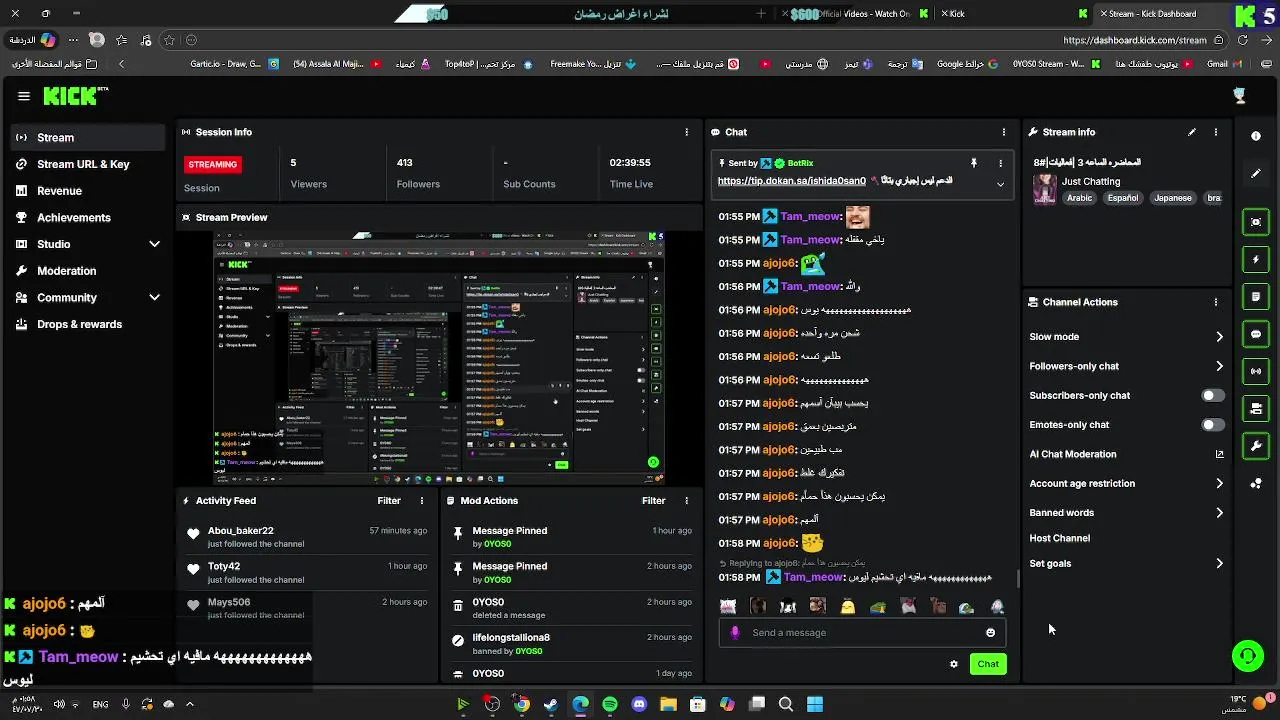
Task: Click AI Chat Moderation label
Action: [x=1072, y=454]
